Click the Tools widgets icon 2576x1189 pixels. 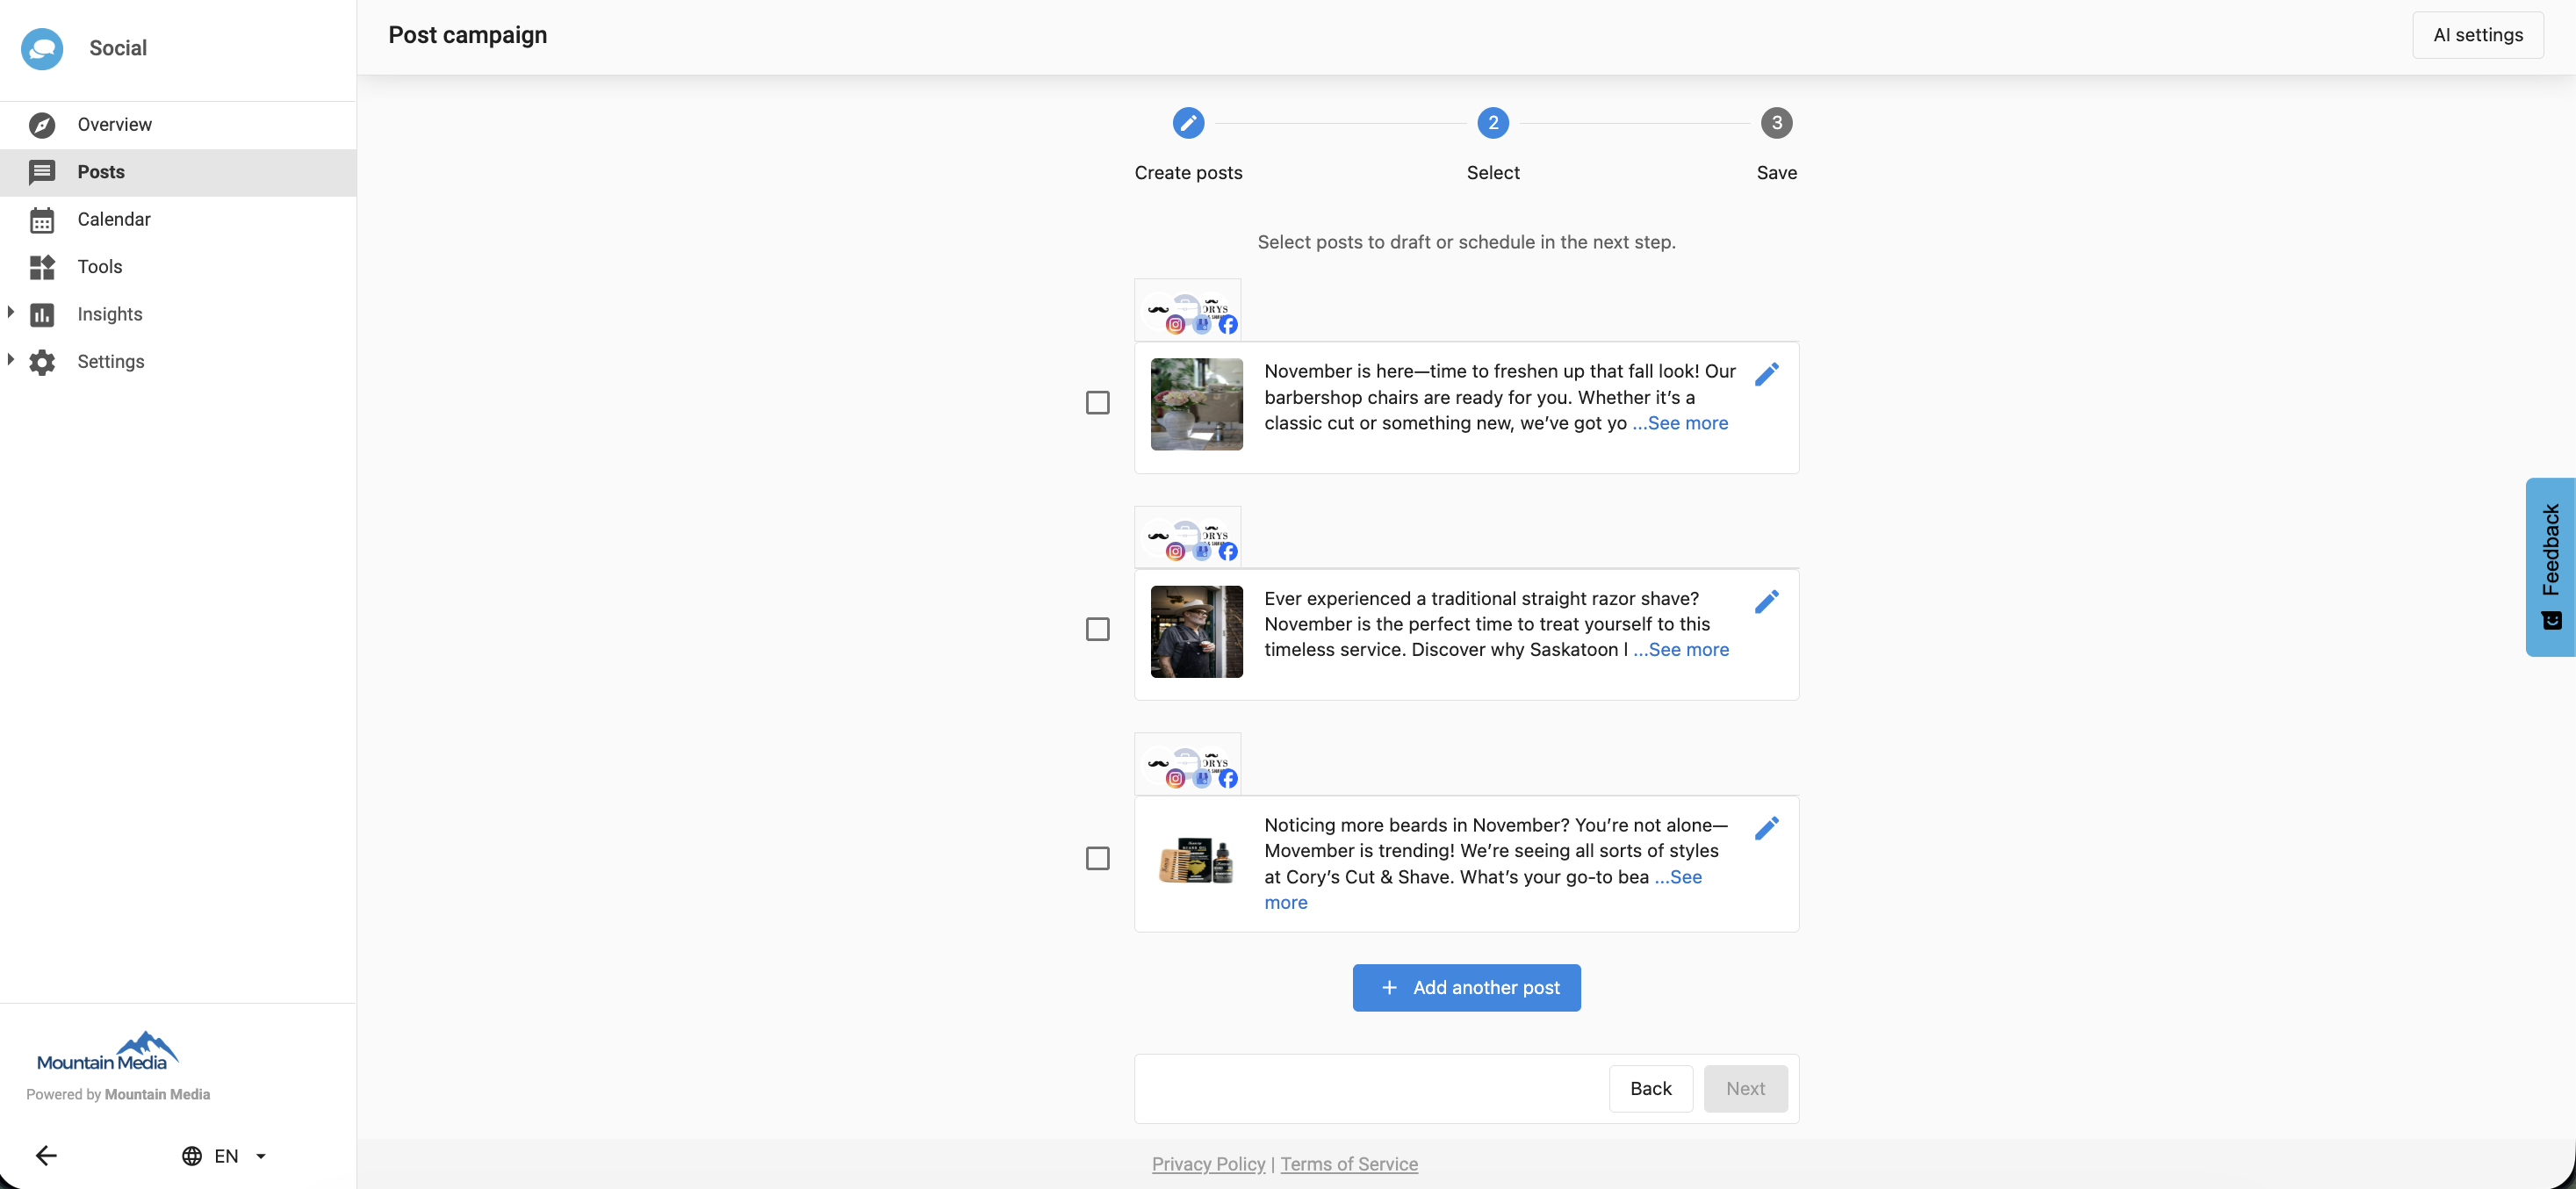pyautogui.click(x=42, y=267)
